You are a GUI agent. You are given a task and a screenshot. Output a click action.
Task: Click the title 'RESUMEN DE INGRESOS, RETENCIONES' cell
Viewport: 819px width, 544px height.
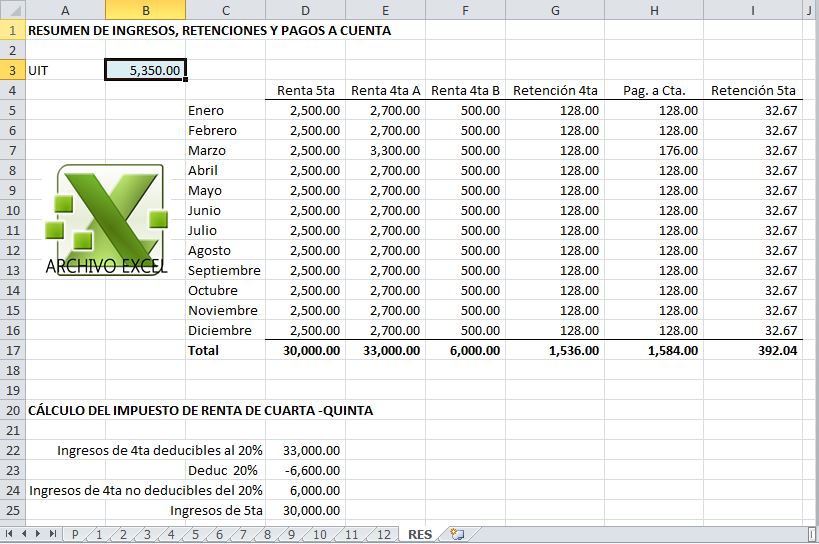209,30
